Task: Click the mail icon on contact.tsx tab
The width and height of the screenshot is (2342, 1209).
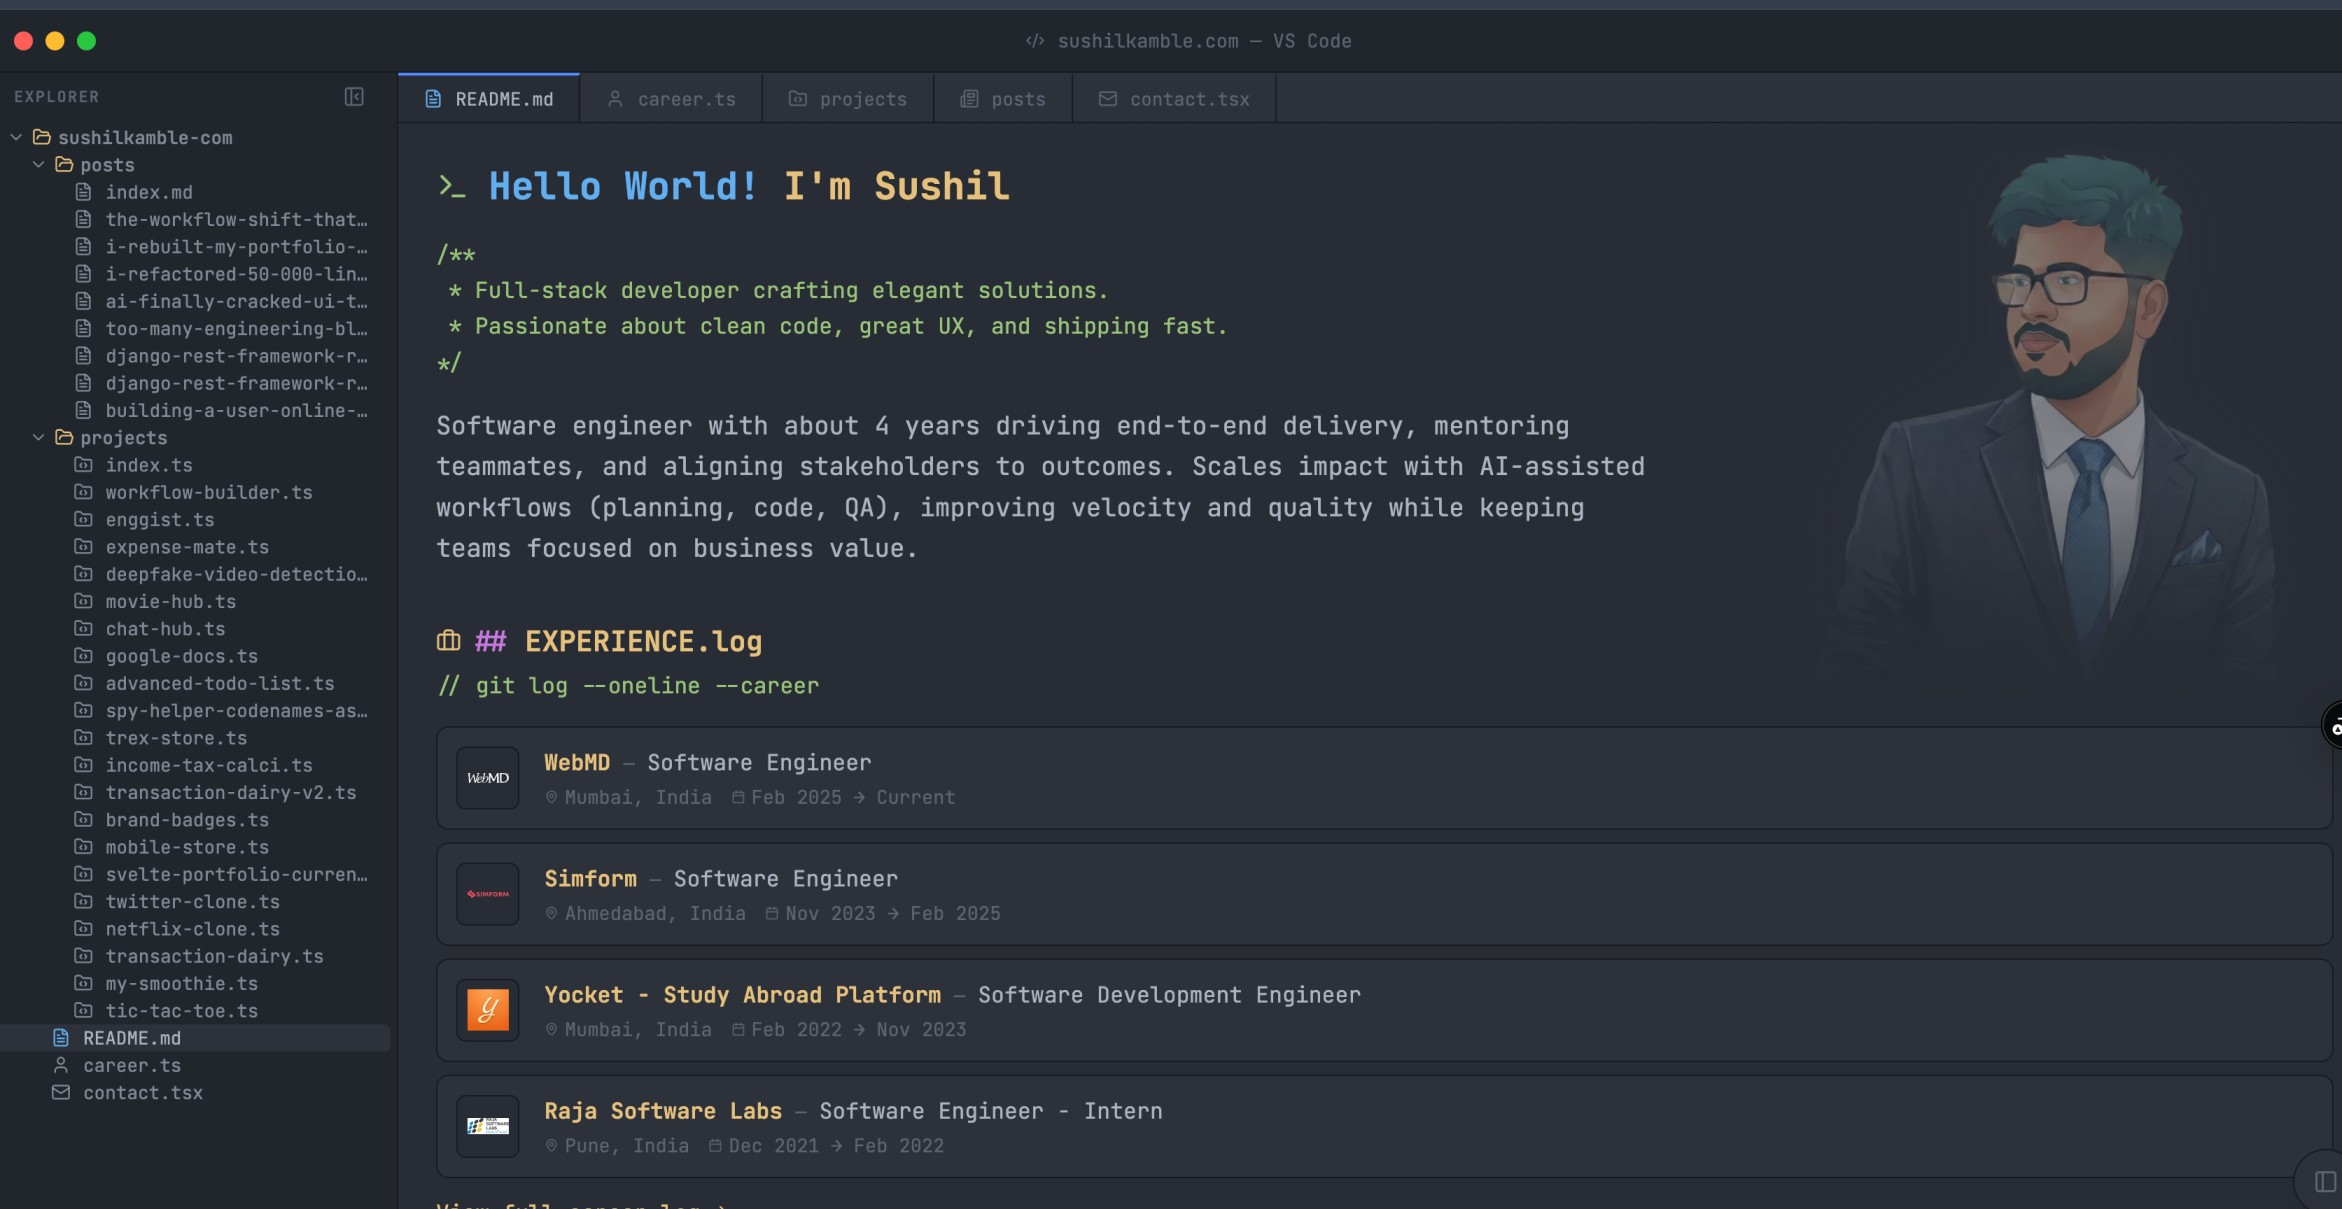Action: (x=1107, y=98)
